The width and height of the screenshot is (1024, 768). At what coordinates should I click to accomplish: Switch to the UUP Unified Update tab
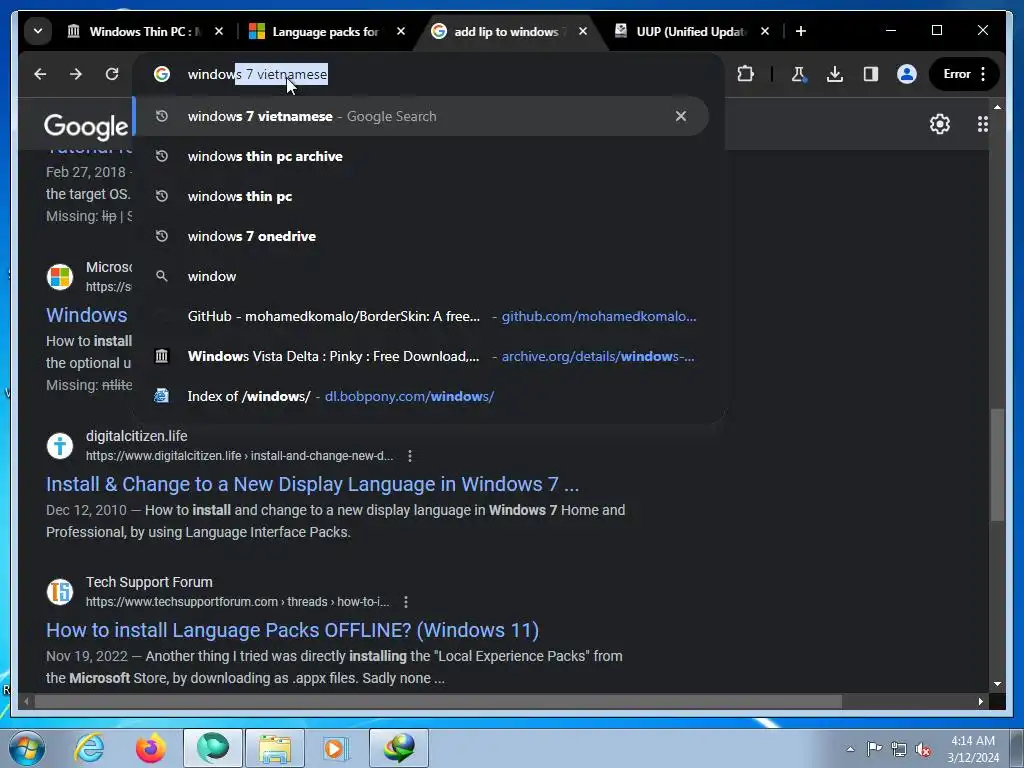pos(691,31)
